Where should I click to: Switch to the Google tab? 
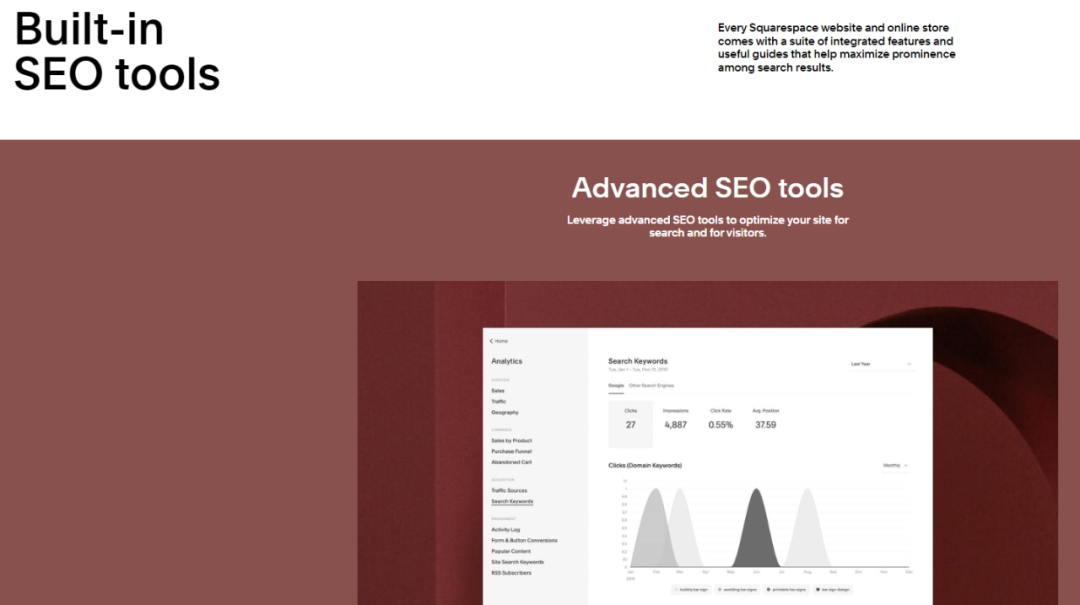click(615, 385)
